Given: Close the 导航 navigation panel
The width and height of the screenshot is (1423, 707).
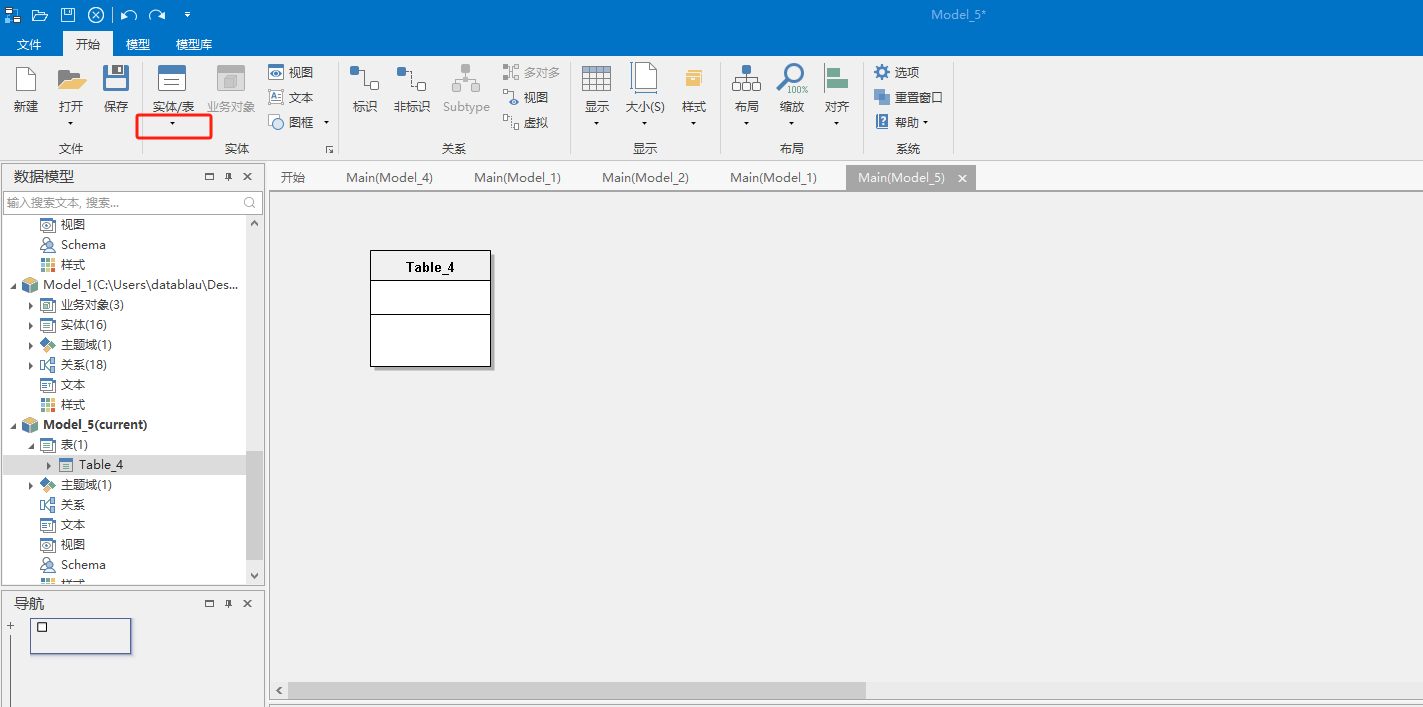Looking at the screenshot, I should 247,604.
